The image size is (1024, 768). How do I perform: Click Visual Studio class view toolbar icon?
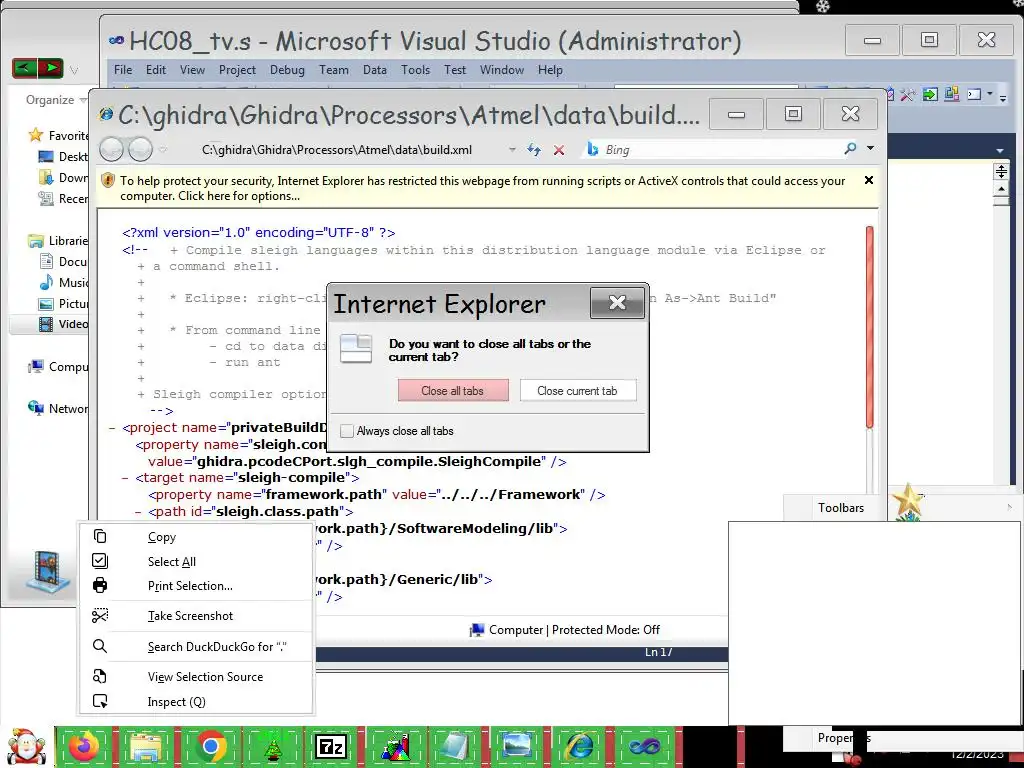[x=952, y=95]
